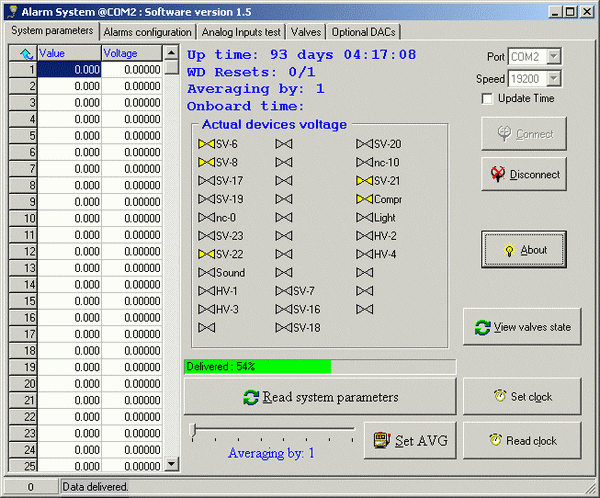This screenshot has width=600, height=498.
Task: Click the SV-23 valve icon
Action: click(206, 236)
